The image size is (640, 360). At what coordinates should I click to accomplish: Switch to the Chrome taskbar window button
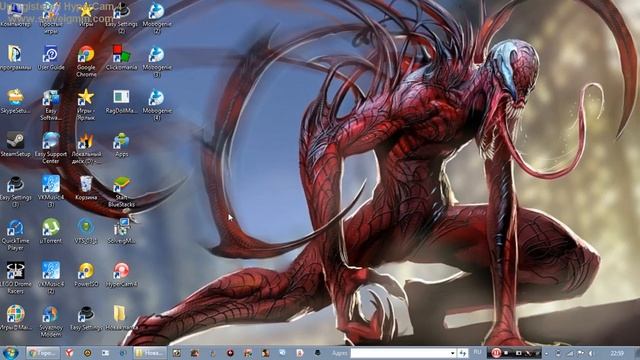[43, 353]
